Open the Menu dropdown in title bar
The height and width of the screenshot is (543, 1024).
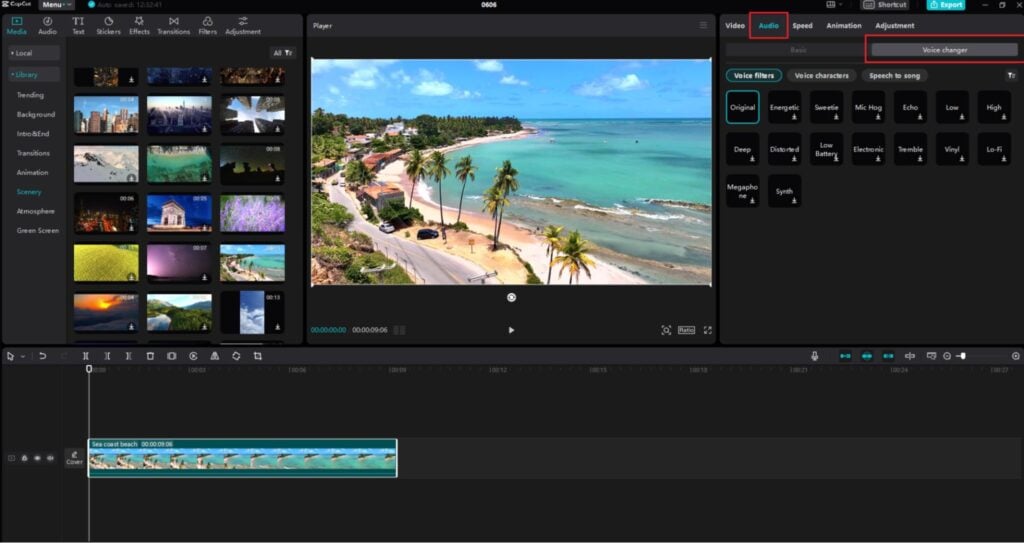click(x=56, y=5)
